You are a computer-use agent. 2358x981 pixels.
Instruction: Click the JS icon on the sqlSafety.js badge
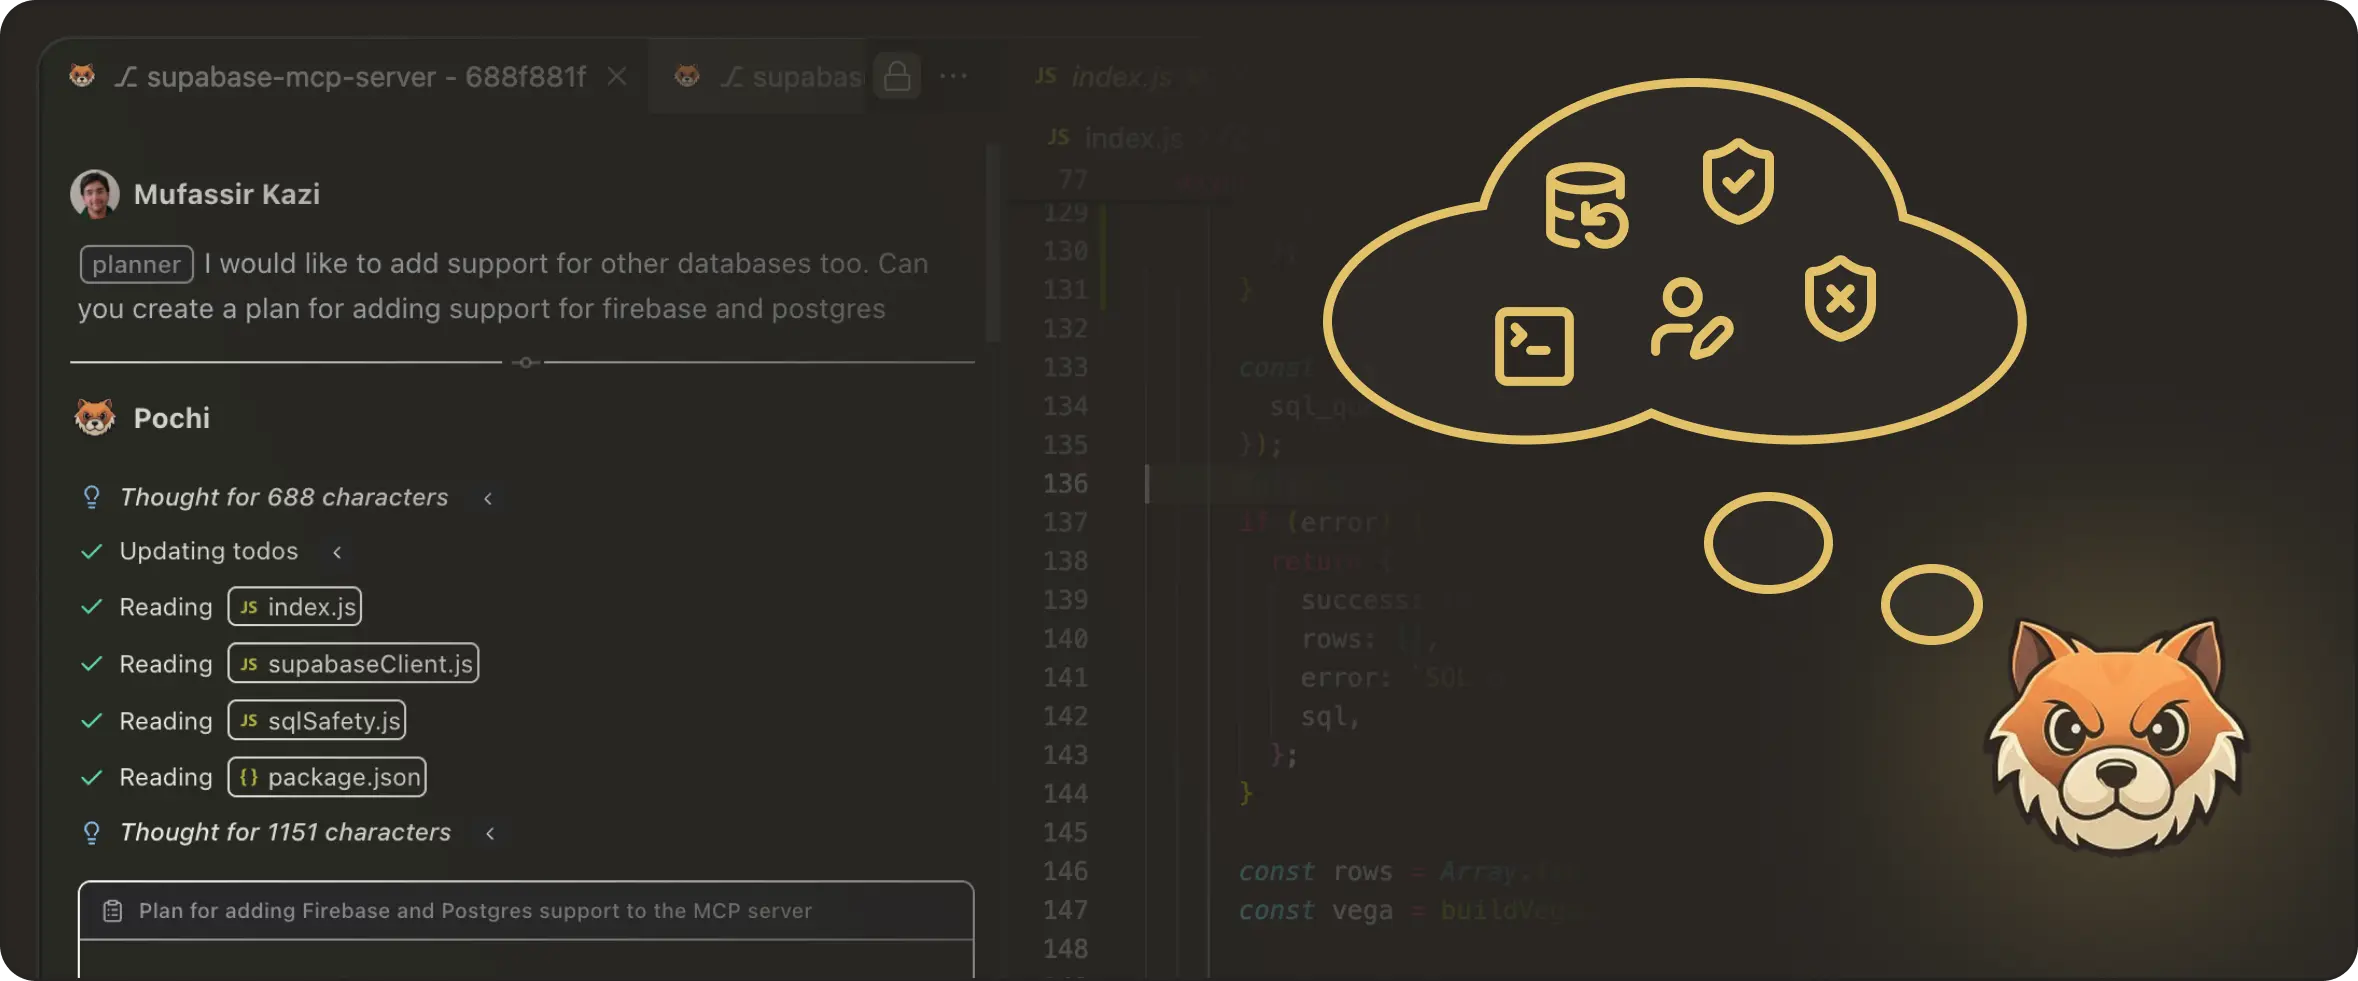(250, 719)
